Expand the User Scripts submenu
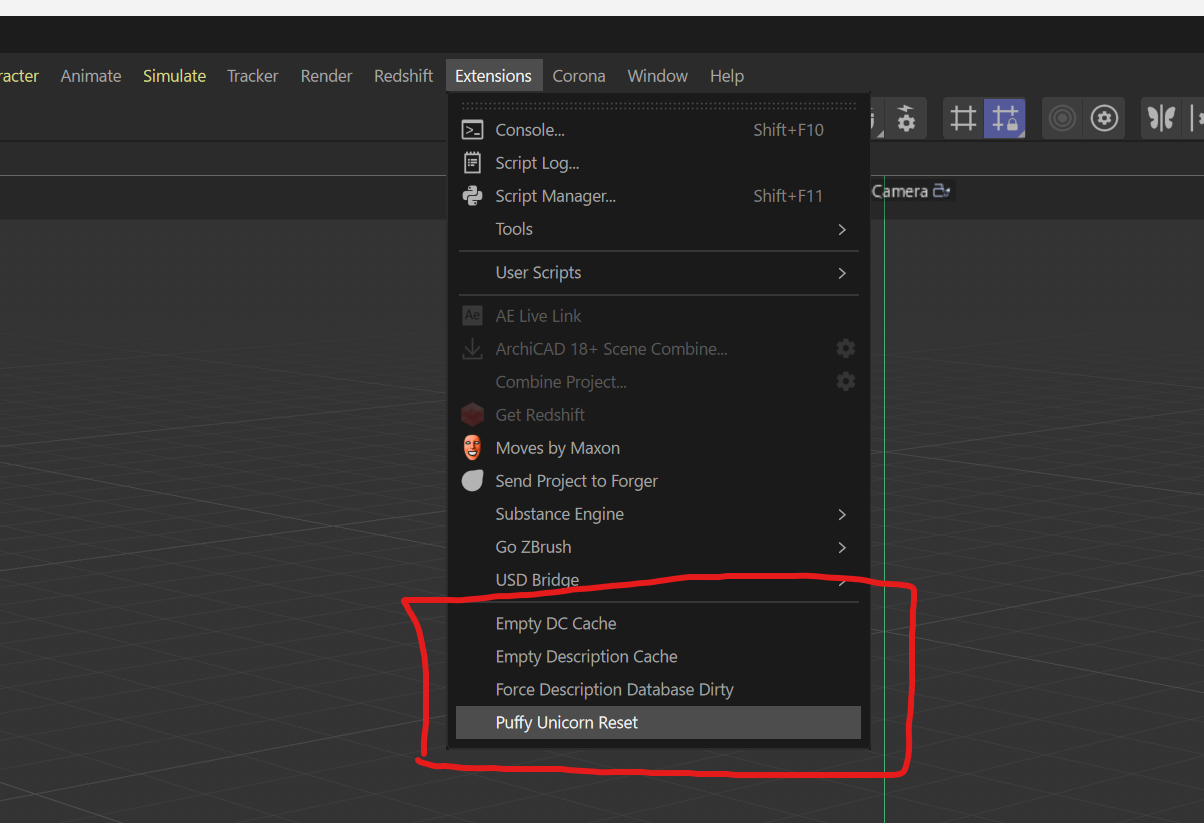Viewport: 1204px width, 823px height. click(x=658, y=273)
